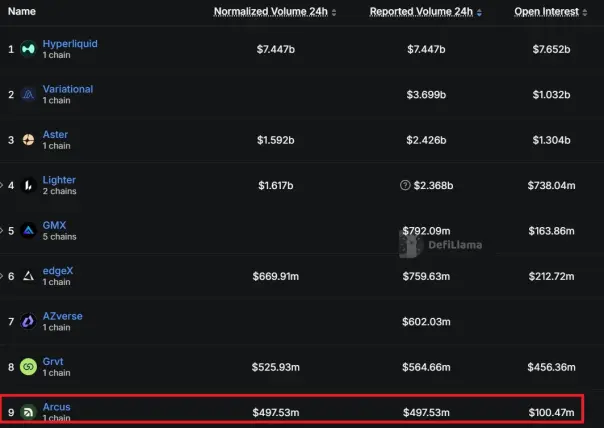Select Grvt open interest $456.36m
Image resolution: width=604 pixels, height=428 pixels.
pyautogui.click(x=551, y=367)
